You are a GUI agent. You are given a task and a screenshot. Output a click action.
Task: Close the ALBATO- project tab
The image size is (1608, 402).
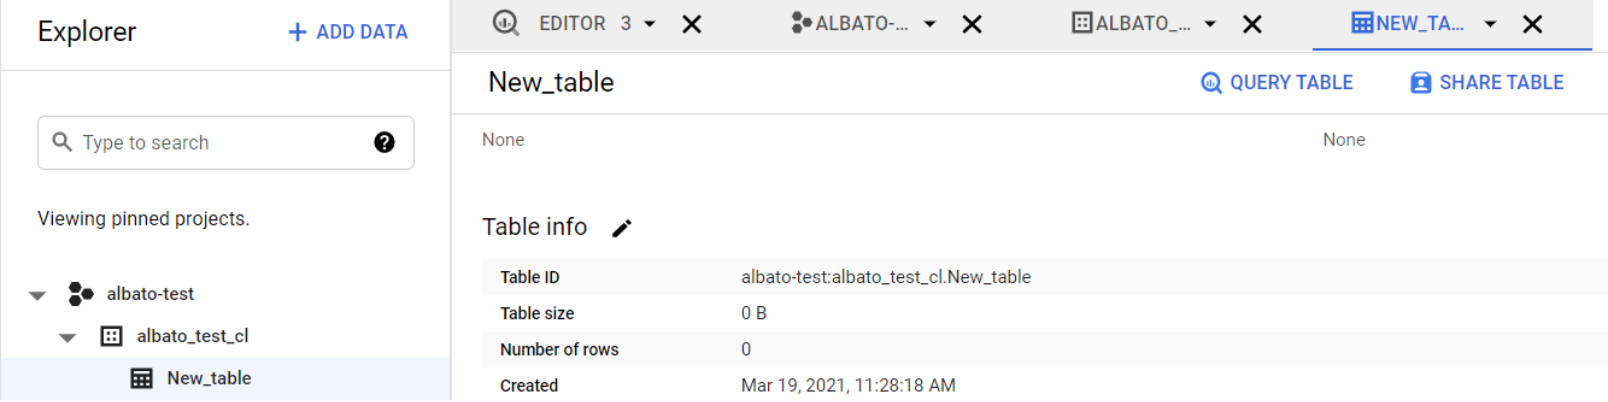click(972, 24)
